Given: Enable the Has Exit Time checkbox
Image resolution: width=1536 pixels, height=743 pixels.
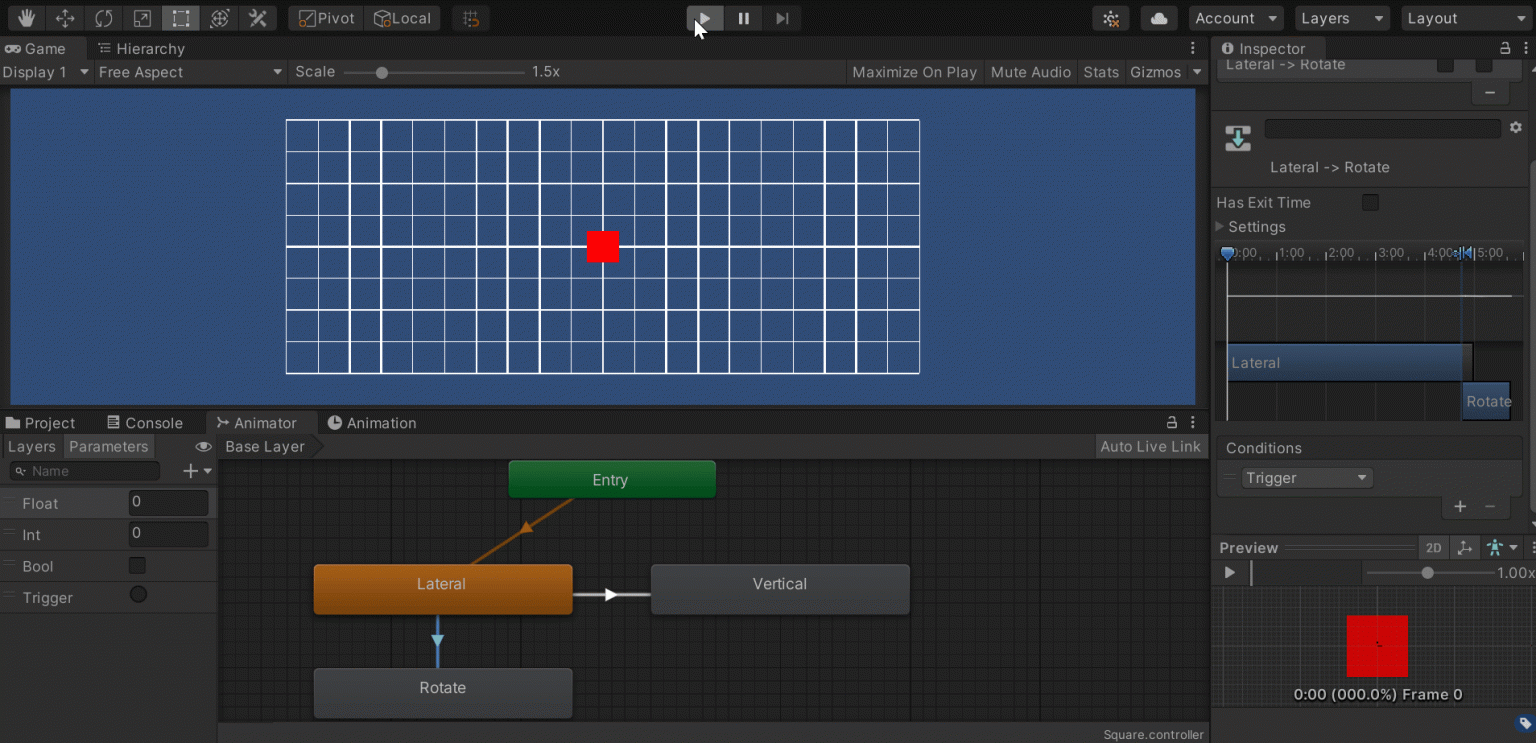Looking at the screenshot, I should (1370, 203).
